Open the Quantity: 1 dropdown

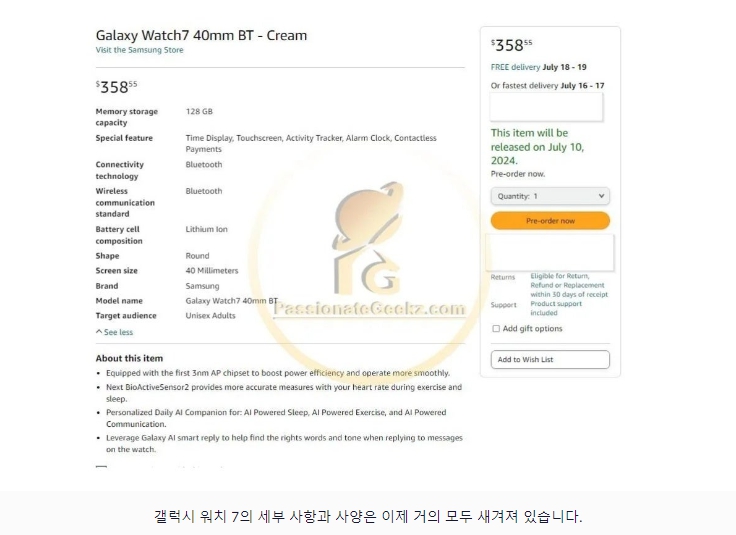point(550,196)
